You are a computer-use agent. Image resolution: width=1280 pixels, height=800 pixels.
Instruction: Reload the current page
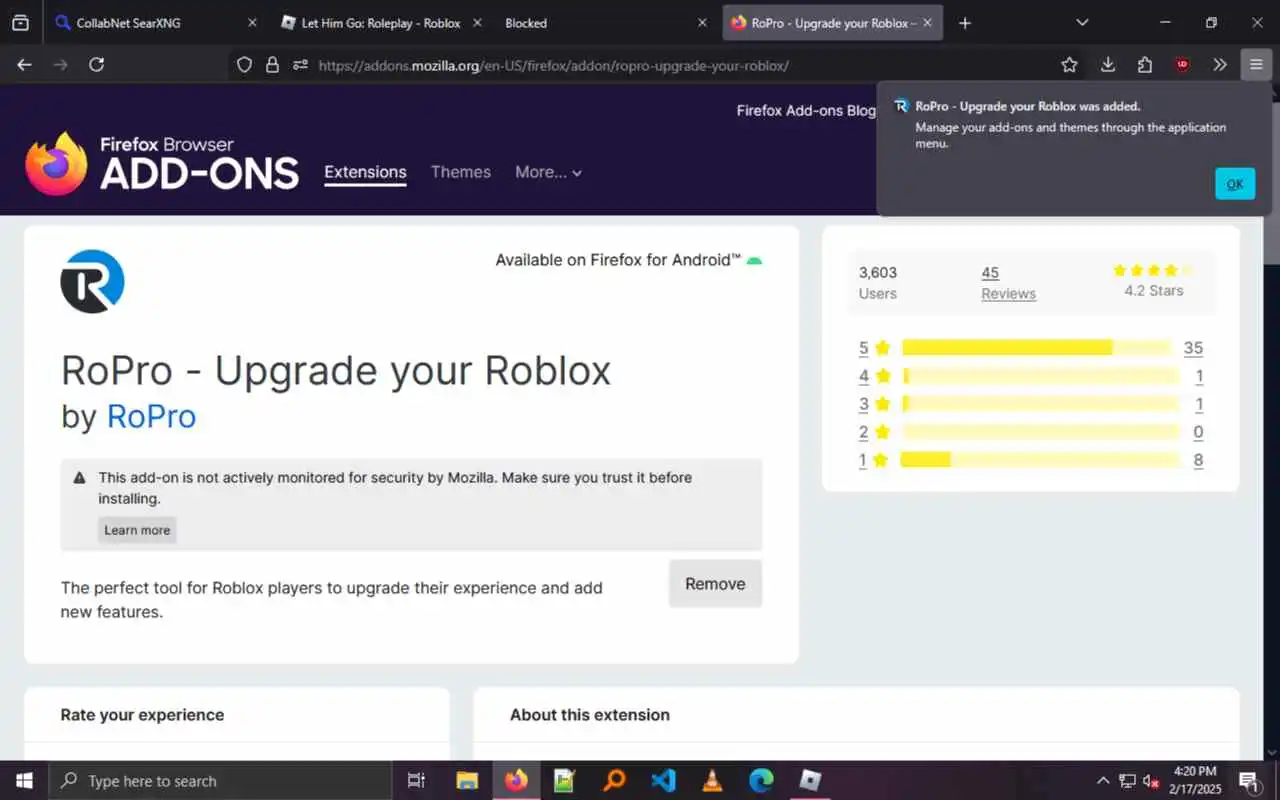pos(96,65)
